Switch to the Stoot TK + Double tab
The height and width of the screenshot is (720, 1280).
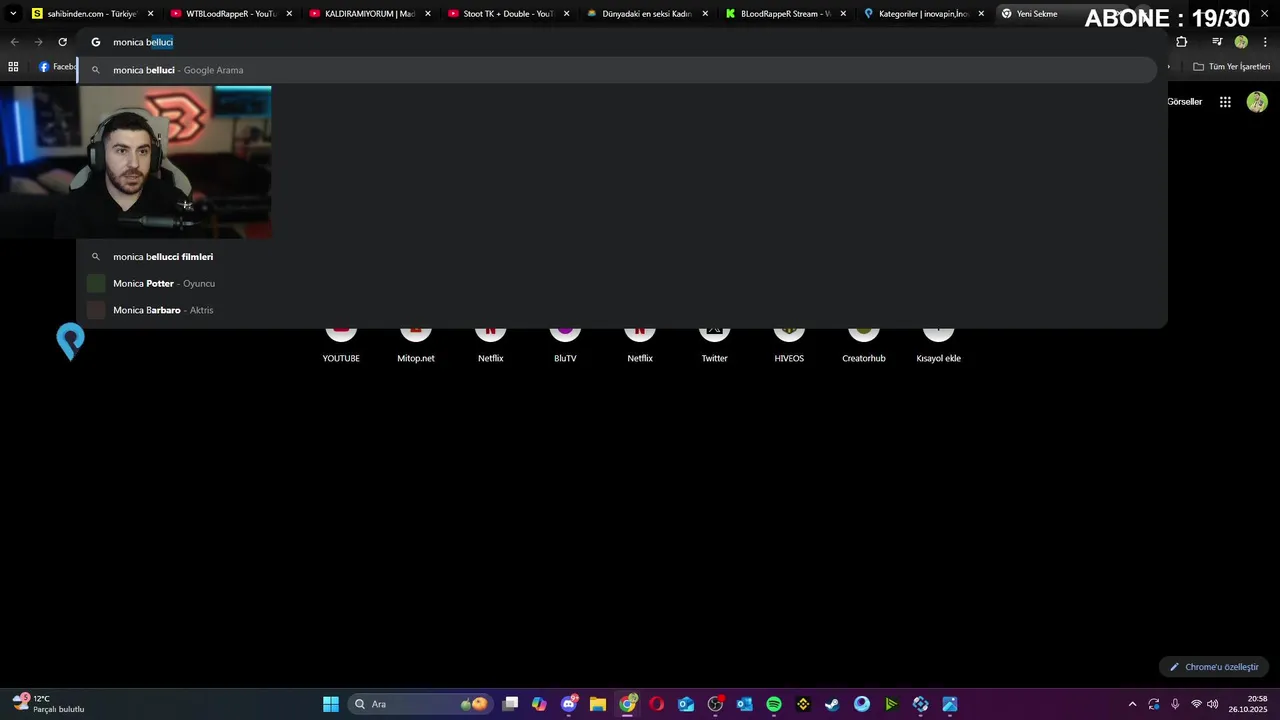coord(508,14)
